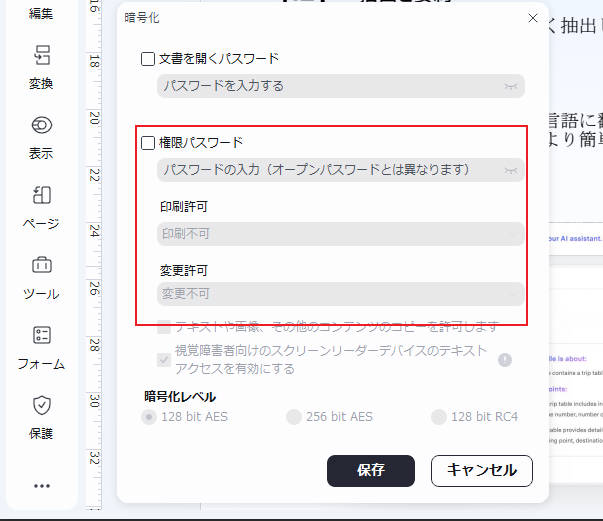The image size is (603, 521).
Task: Click the 暗号化 dialog title text
Action: [142, 18]
